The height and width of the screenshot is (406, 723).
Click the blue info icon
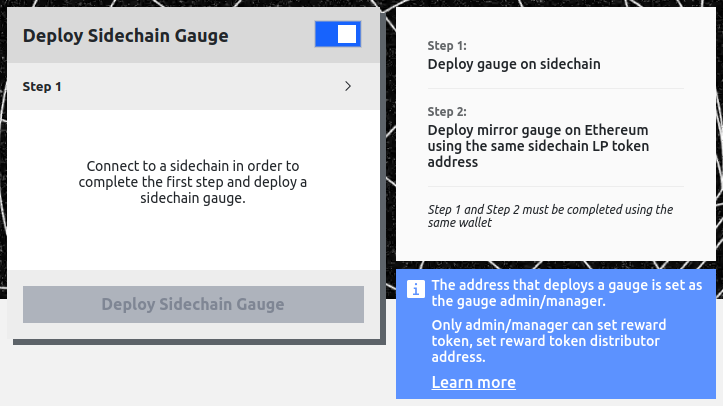coord(416,289)
